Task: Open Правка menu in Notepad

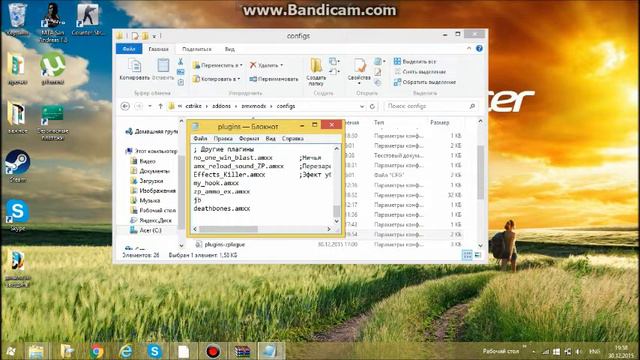Action: (223, 138)
